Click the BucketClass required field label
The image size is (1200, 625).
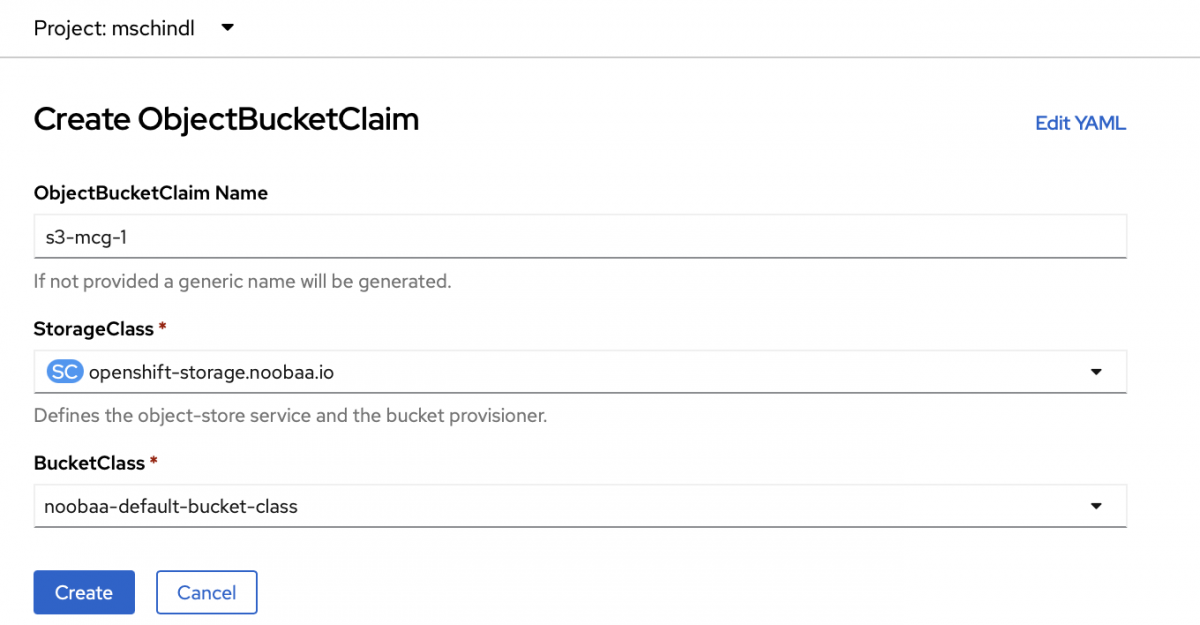click(95, 463)
